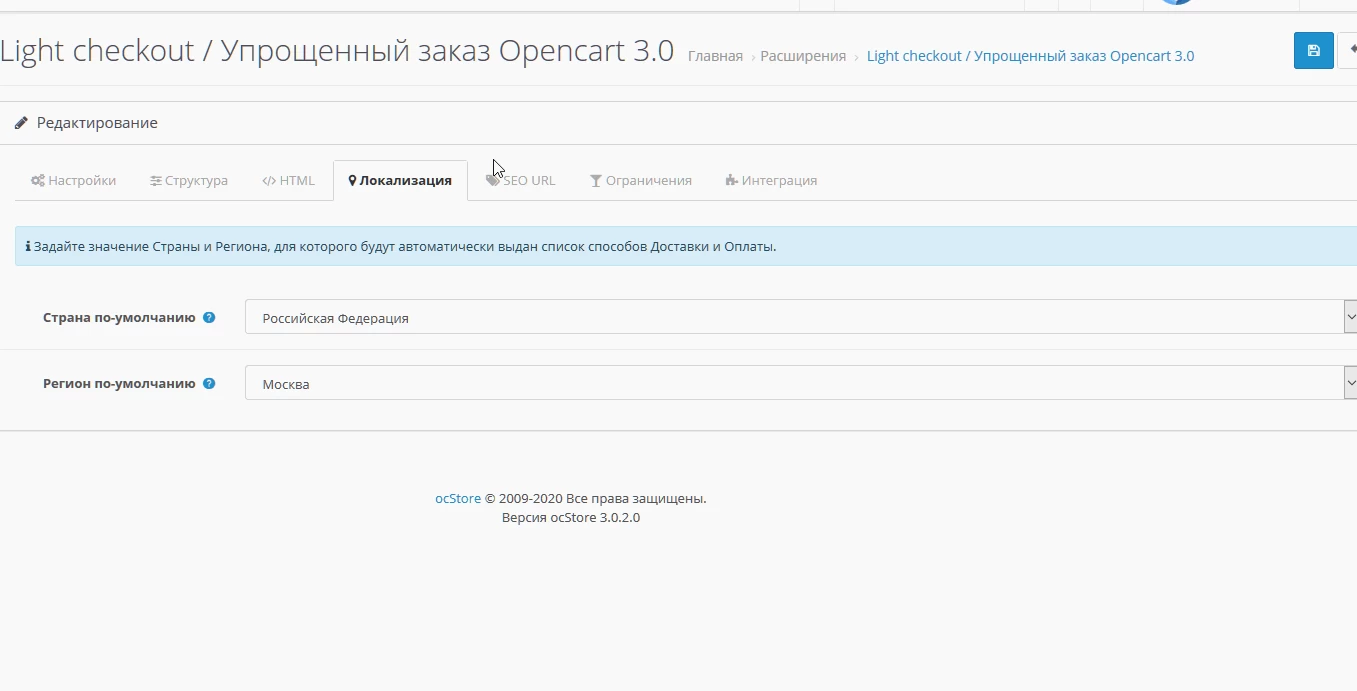Select the Локализация tab
This screenshot has width=1357, height=691.
tap(400, 181)
